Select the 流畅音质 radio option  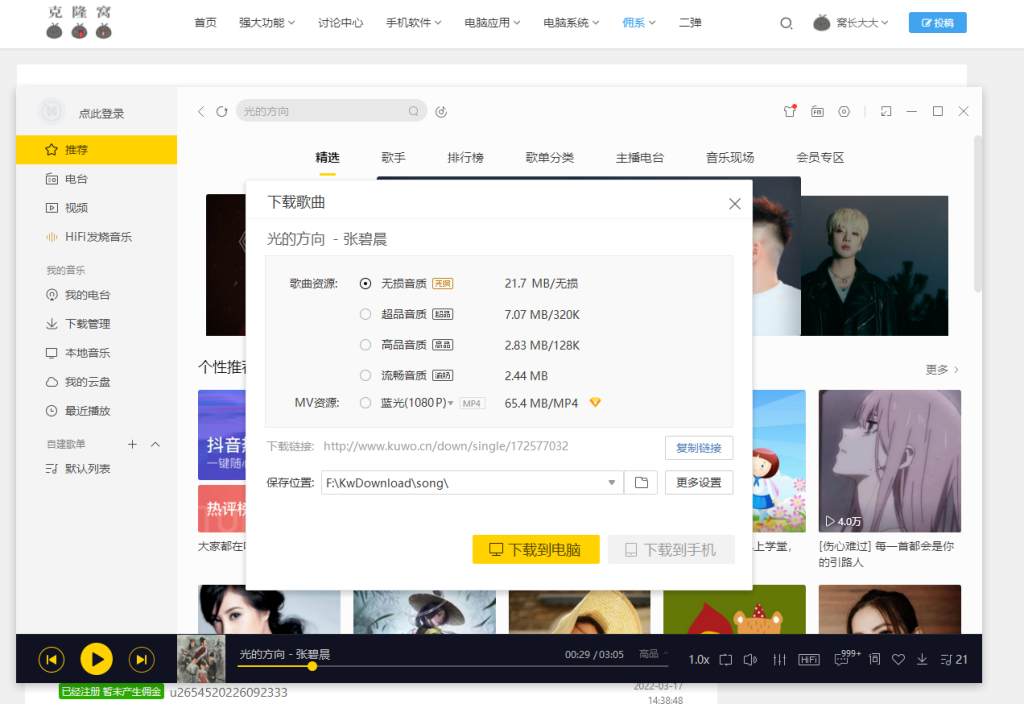[x=365, y=376]
